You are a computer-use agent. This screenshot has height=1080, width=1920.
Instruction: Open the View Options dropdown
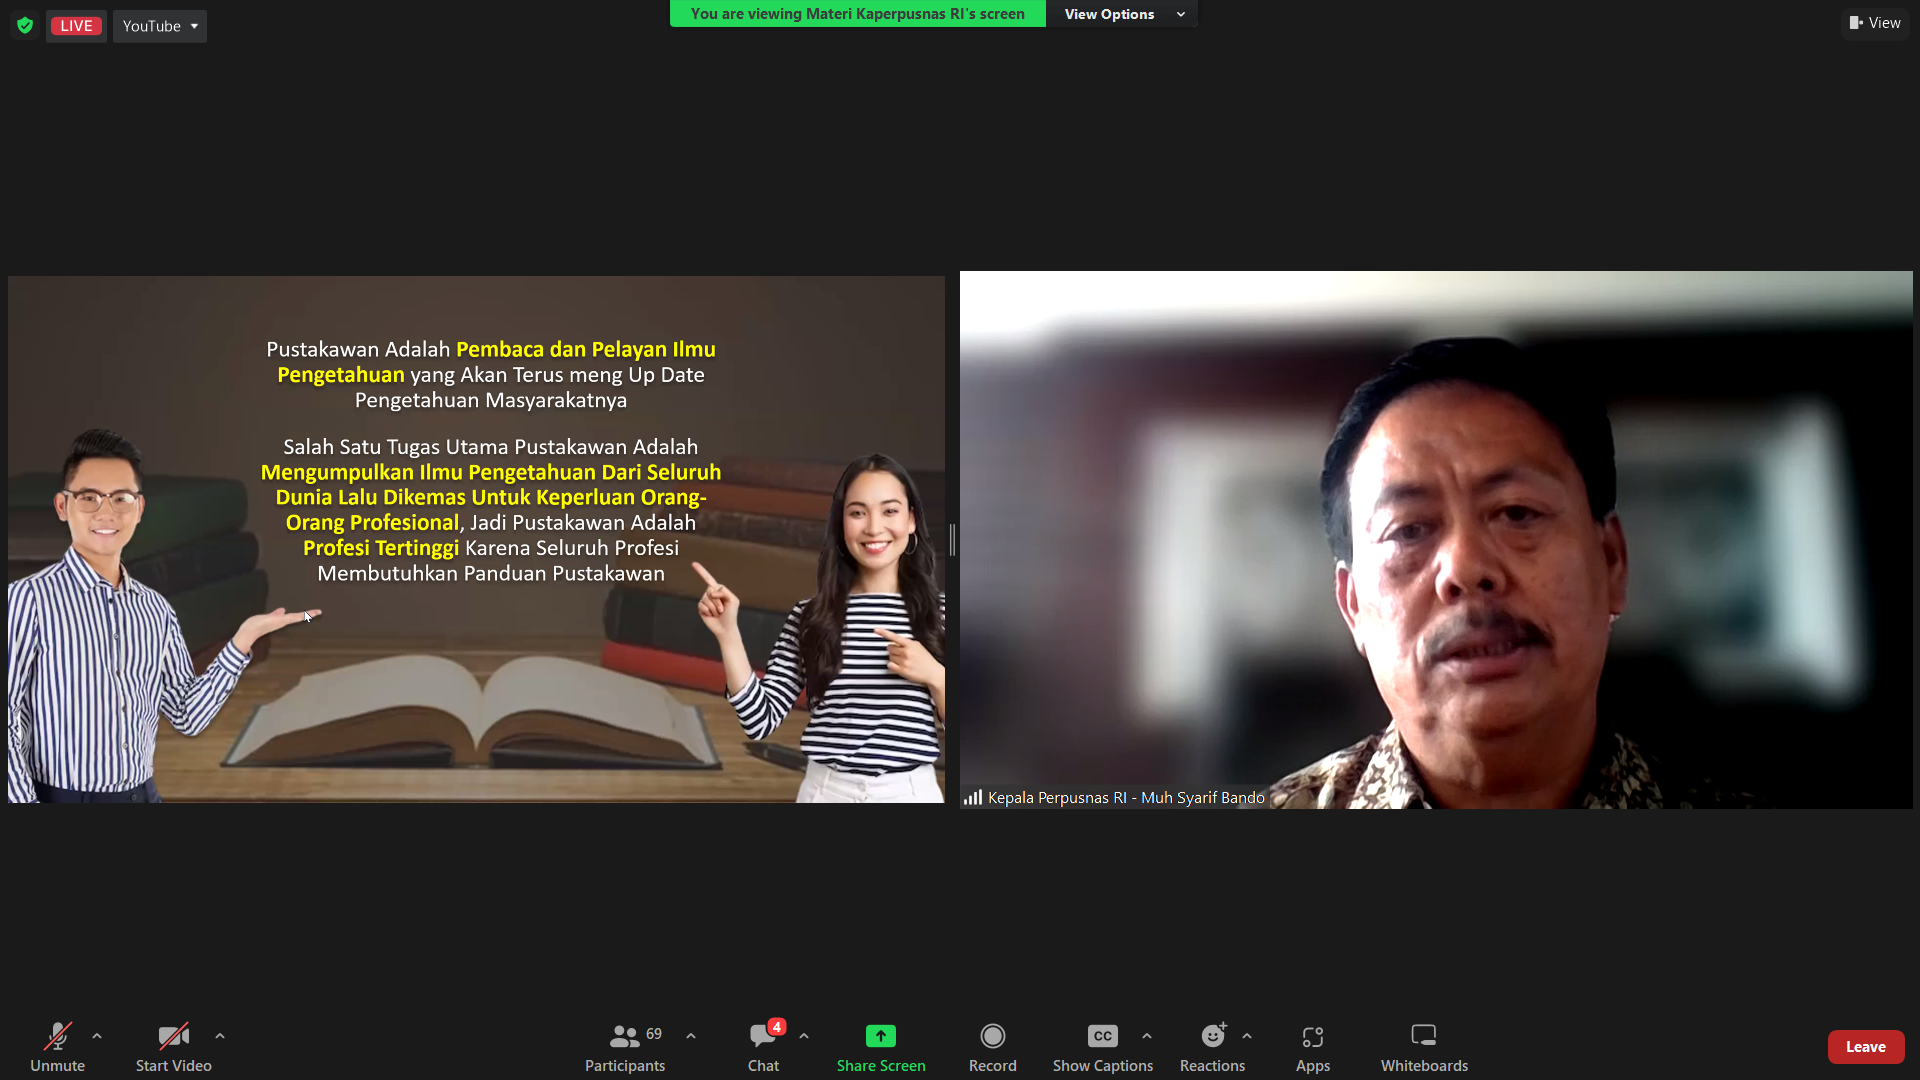(x=1124, y=14)
